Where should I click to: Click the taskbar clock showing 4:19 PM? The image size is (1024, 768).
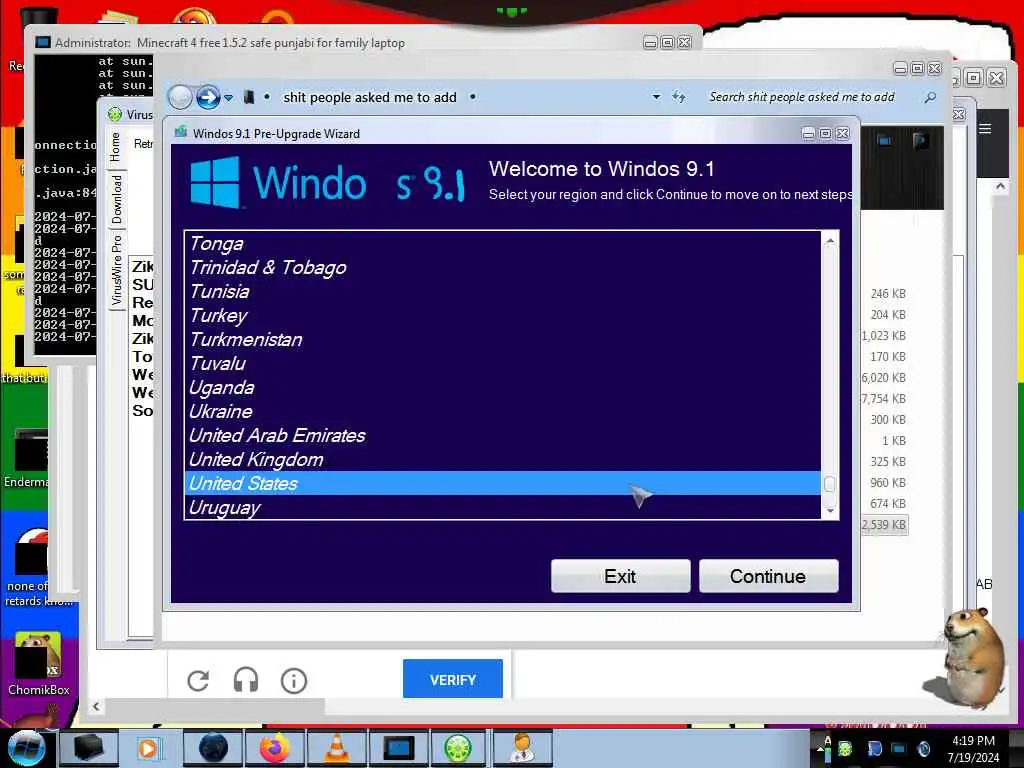coord(973,749)
